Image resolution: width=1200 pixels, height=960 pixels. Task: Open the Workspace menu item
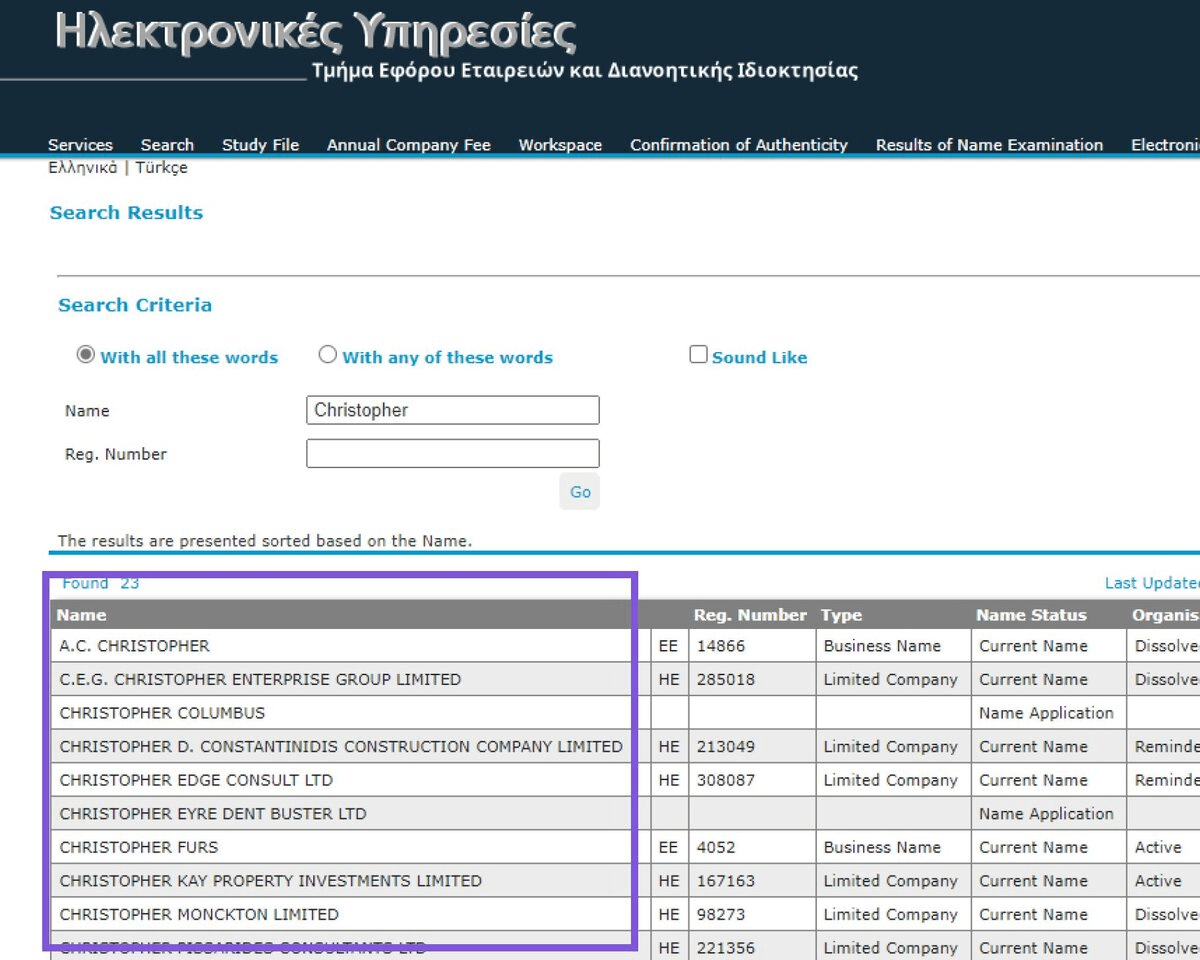[560, 145]
